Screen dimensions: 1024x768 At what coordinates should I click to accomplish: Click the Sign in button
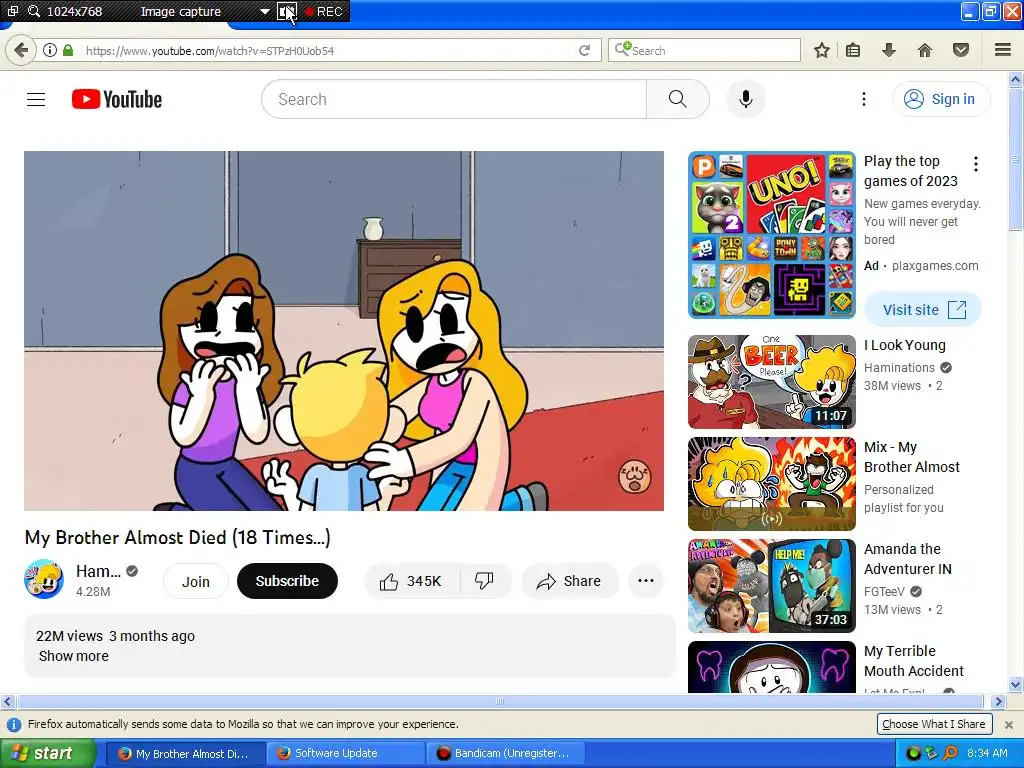[x=941, y=99]
